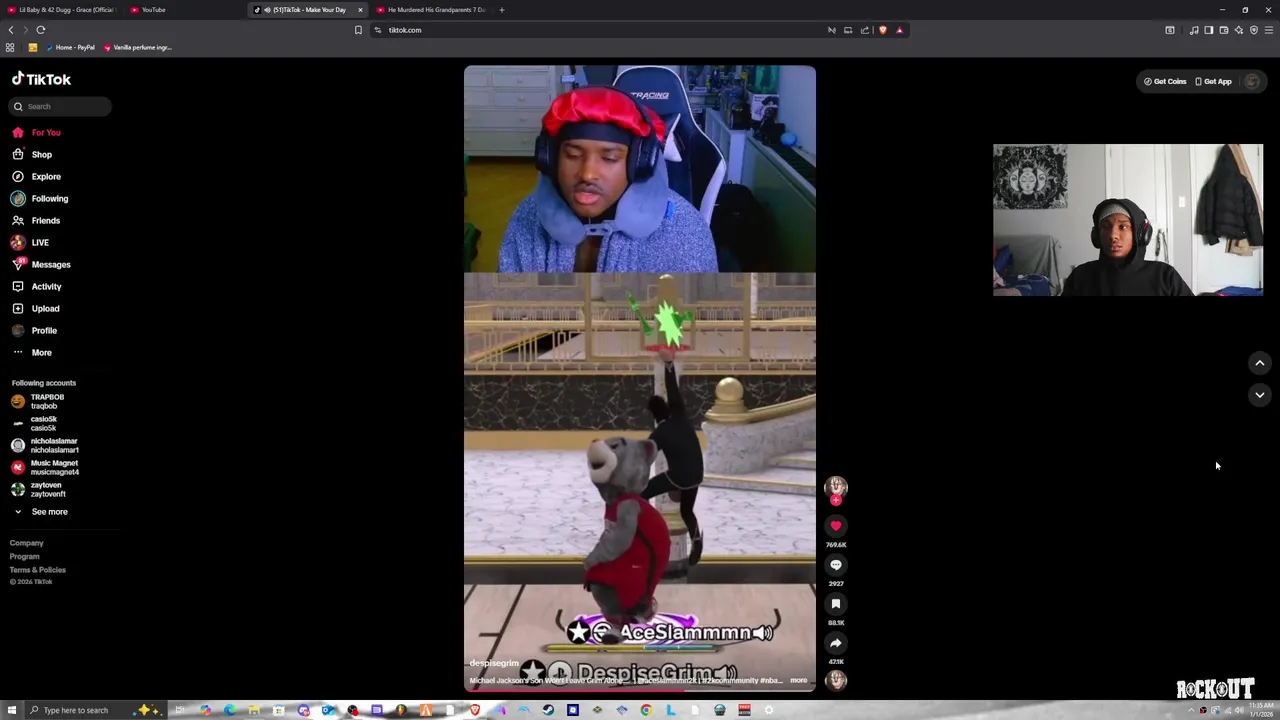Expand the video caption with more
1280x720 pixels.
coord(799,680)
